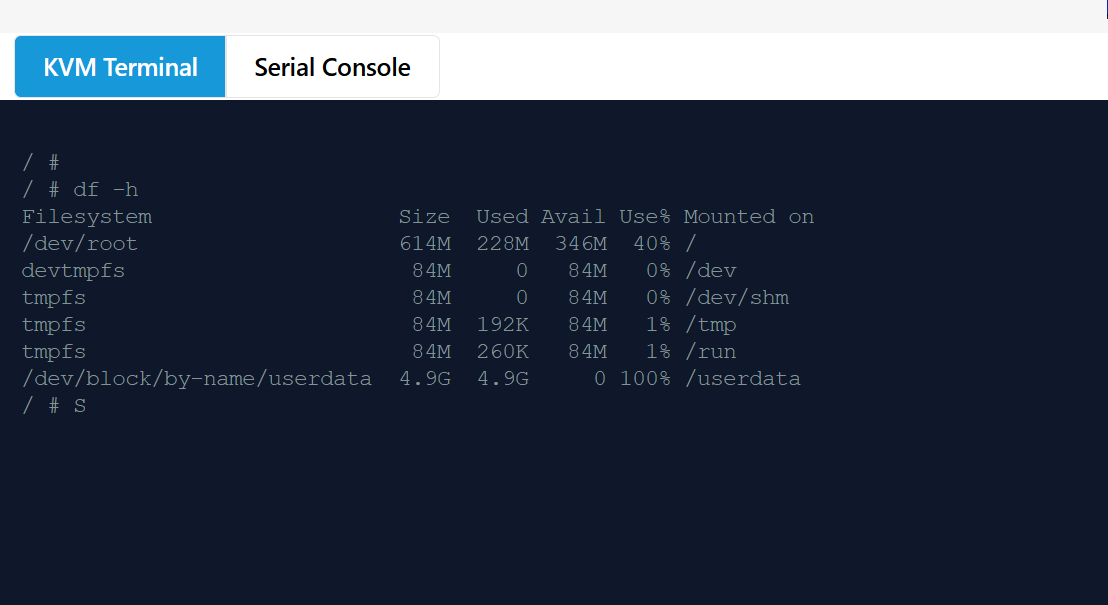Click the 260K used value

pos(502,352)
